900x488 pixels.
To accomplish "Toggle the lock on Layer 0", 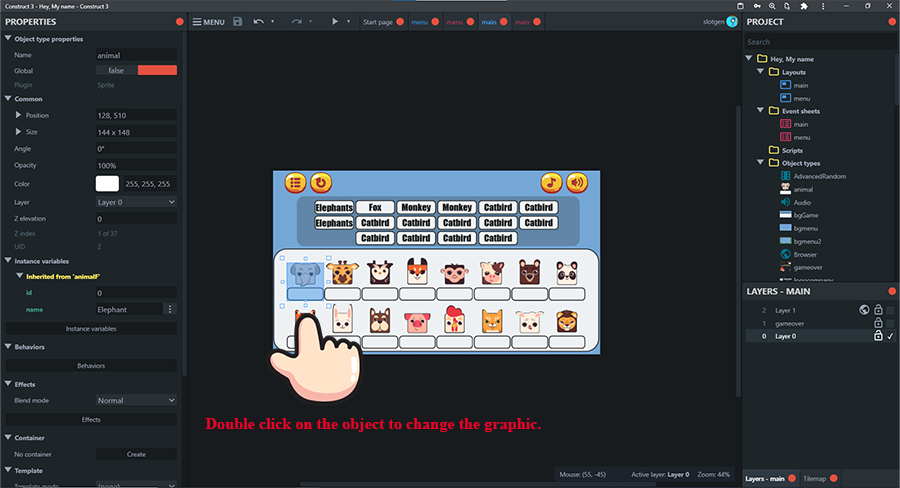I will click(x=878, y=336).
